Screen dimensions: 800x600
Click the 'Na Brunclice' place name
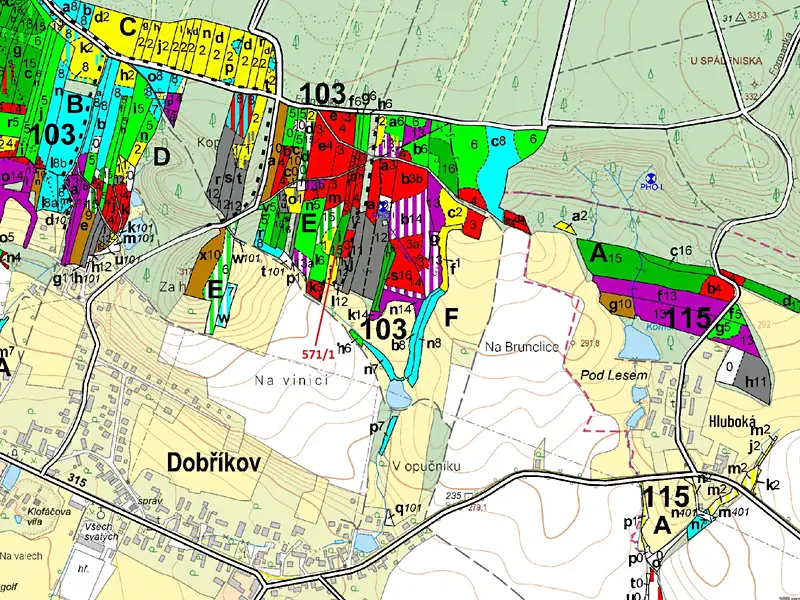pyautogui.click(x=522, y=347)
